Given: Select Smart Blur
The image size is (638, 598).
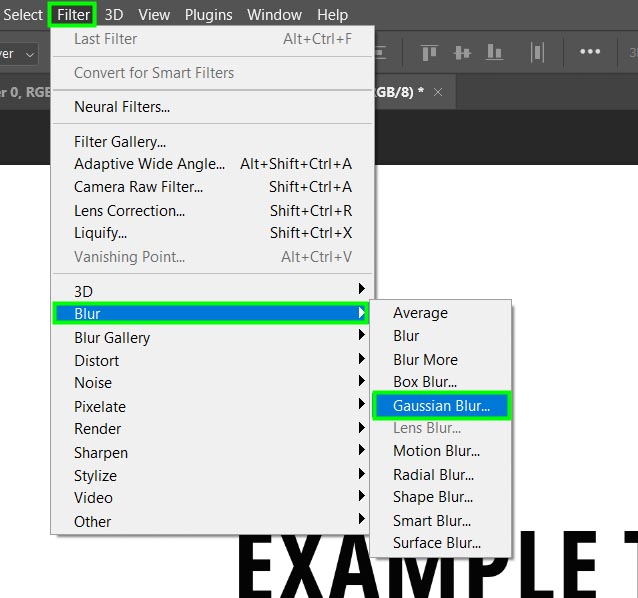Looking at the screenshot, I should click(441, 521).
